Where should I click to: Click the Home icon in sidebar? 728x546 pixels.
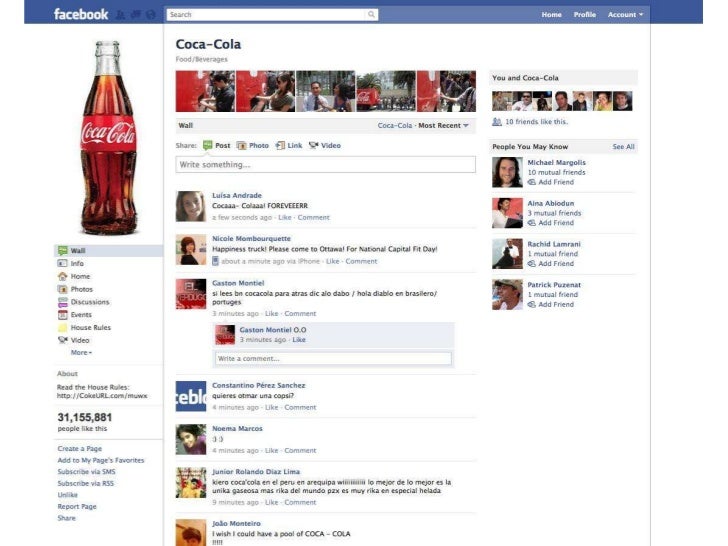(x=63, y=276)
